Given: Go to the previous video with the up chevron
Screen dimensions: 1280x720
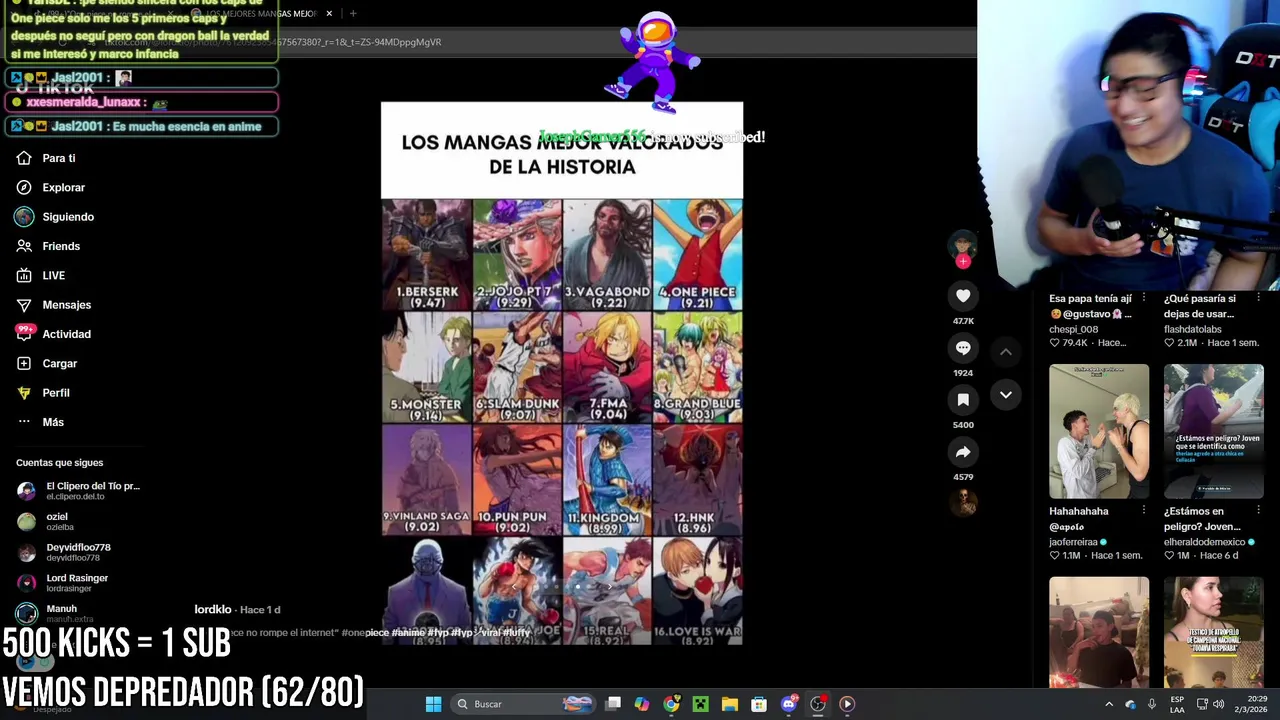Looking at the screenshot, I should [x=1006, y=351].
